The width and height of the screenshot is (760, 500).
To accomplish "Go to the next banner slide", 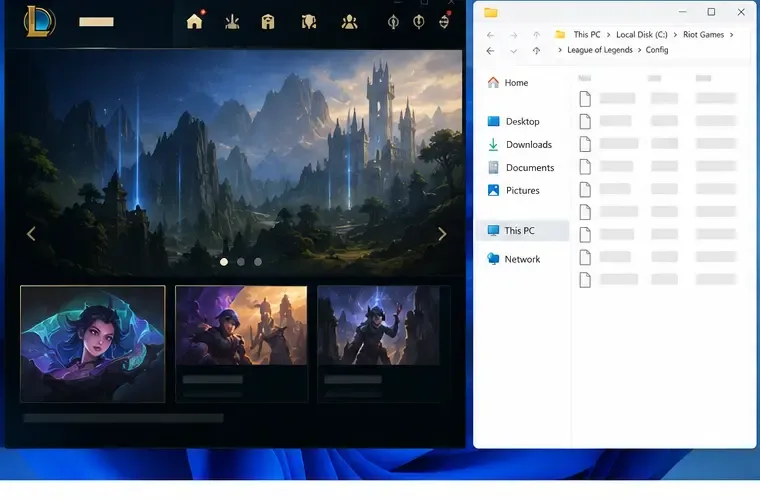I will [442, 234].
